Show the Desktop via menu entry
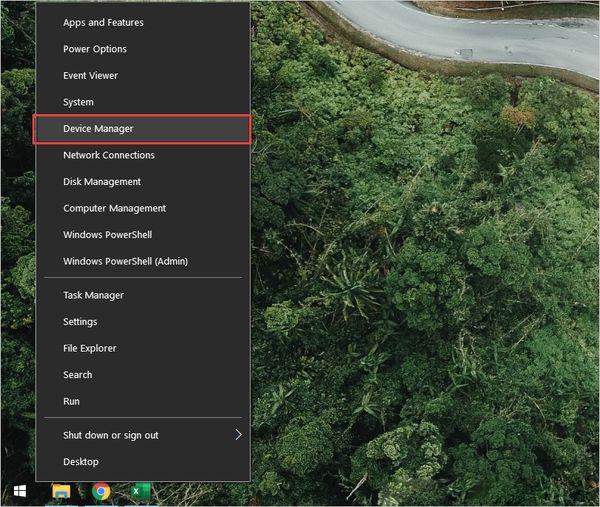600x507 pixels. click(81, 462)
